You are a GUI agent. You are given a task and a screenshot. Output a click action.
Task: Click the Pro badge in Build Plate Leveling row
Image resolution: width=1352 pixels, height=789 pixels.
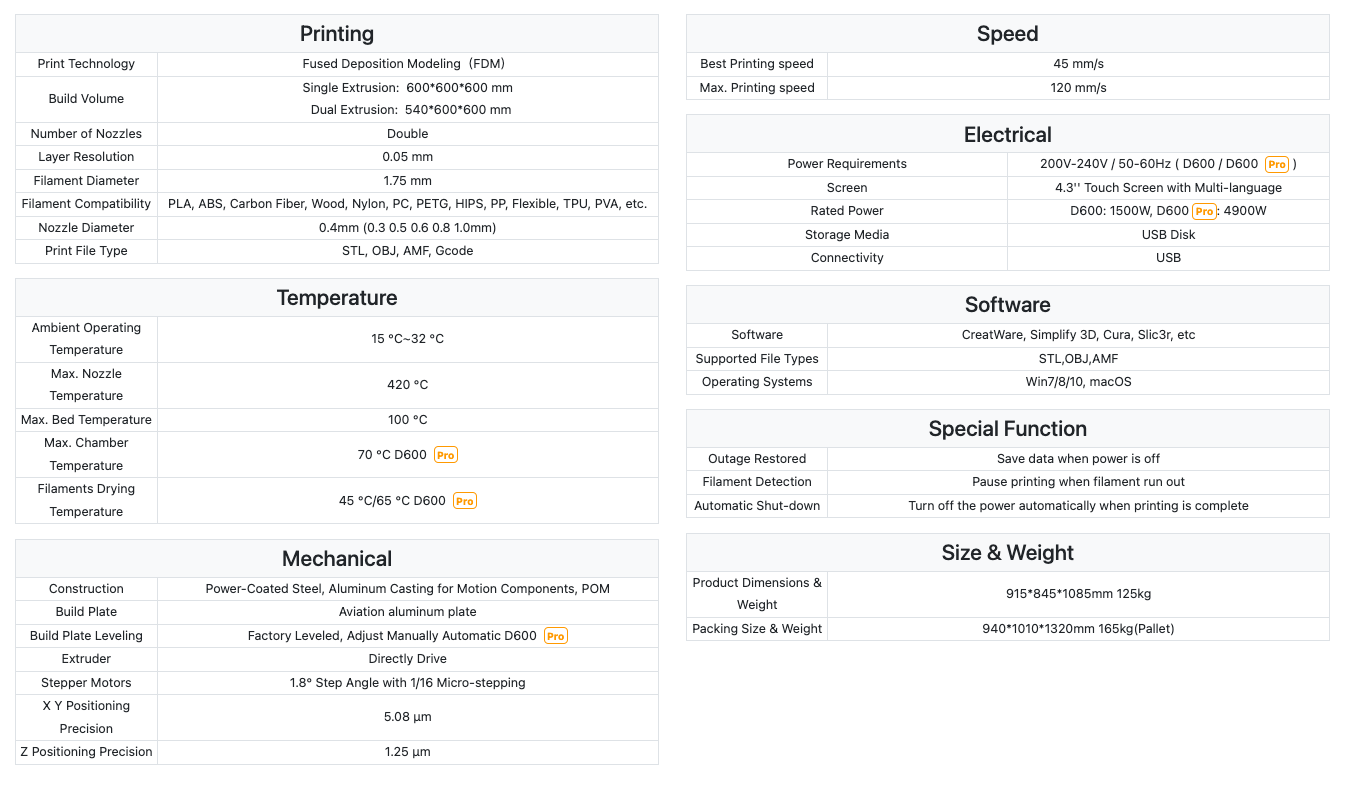pyautogui.click(x=556, y=636)
